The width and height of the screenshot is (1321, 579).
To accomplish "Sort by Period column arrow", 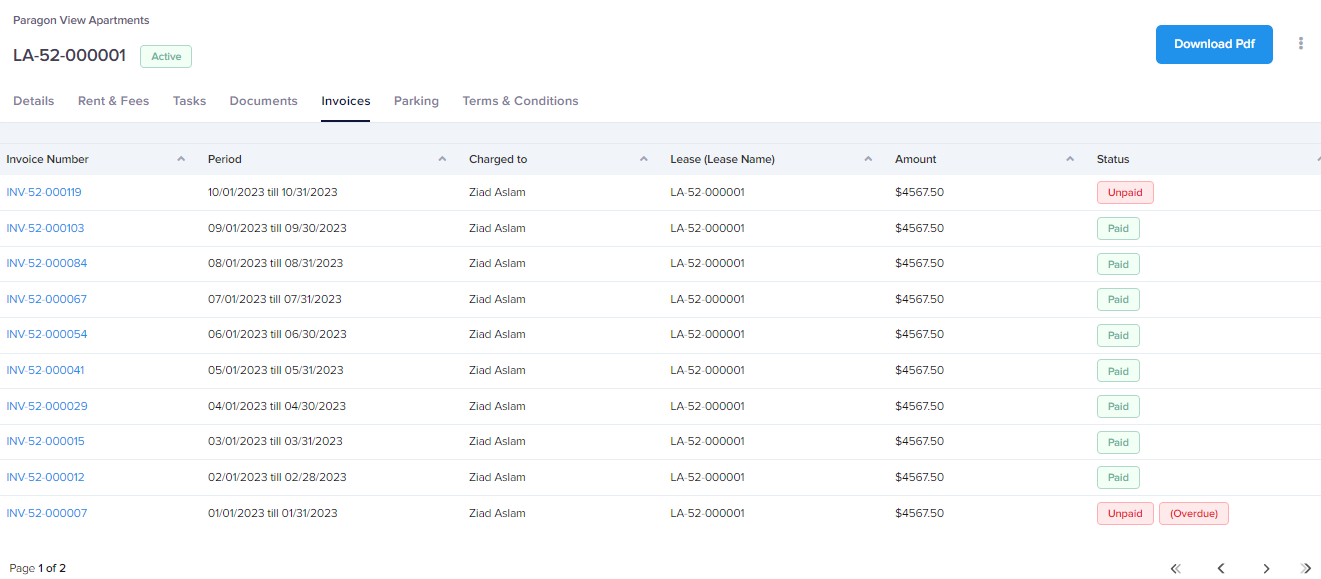I will point(442,159).
